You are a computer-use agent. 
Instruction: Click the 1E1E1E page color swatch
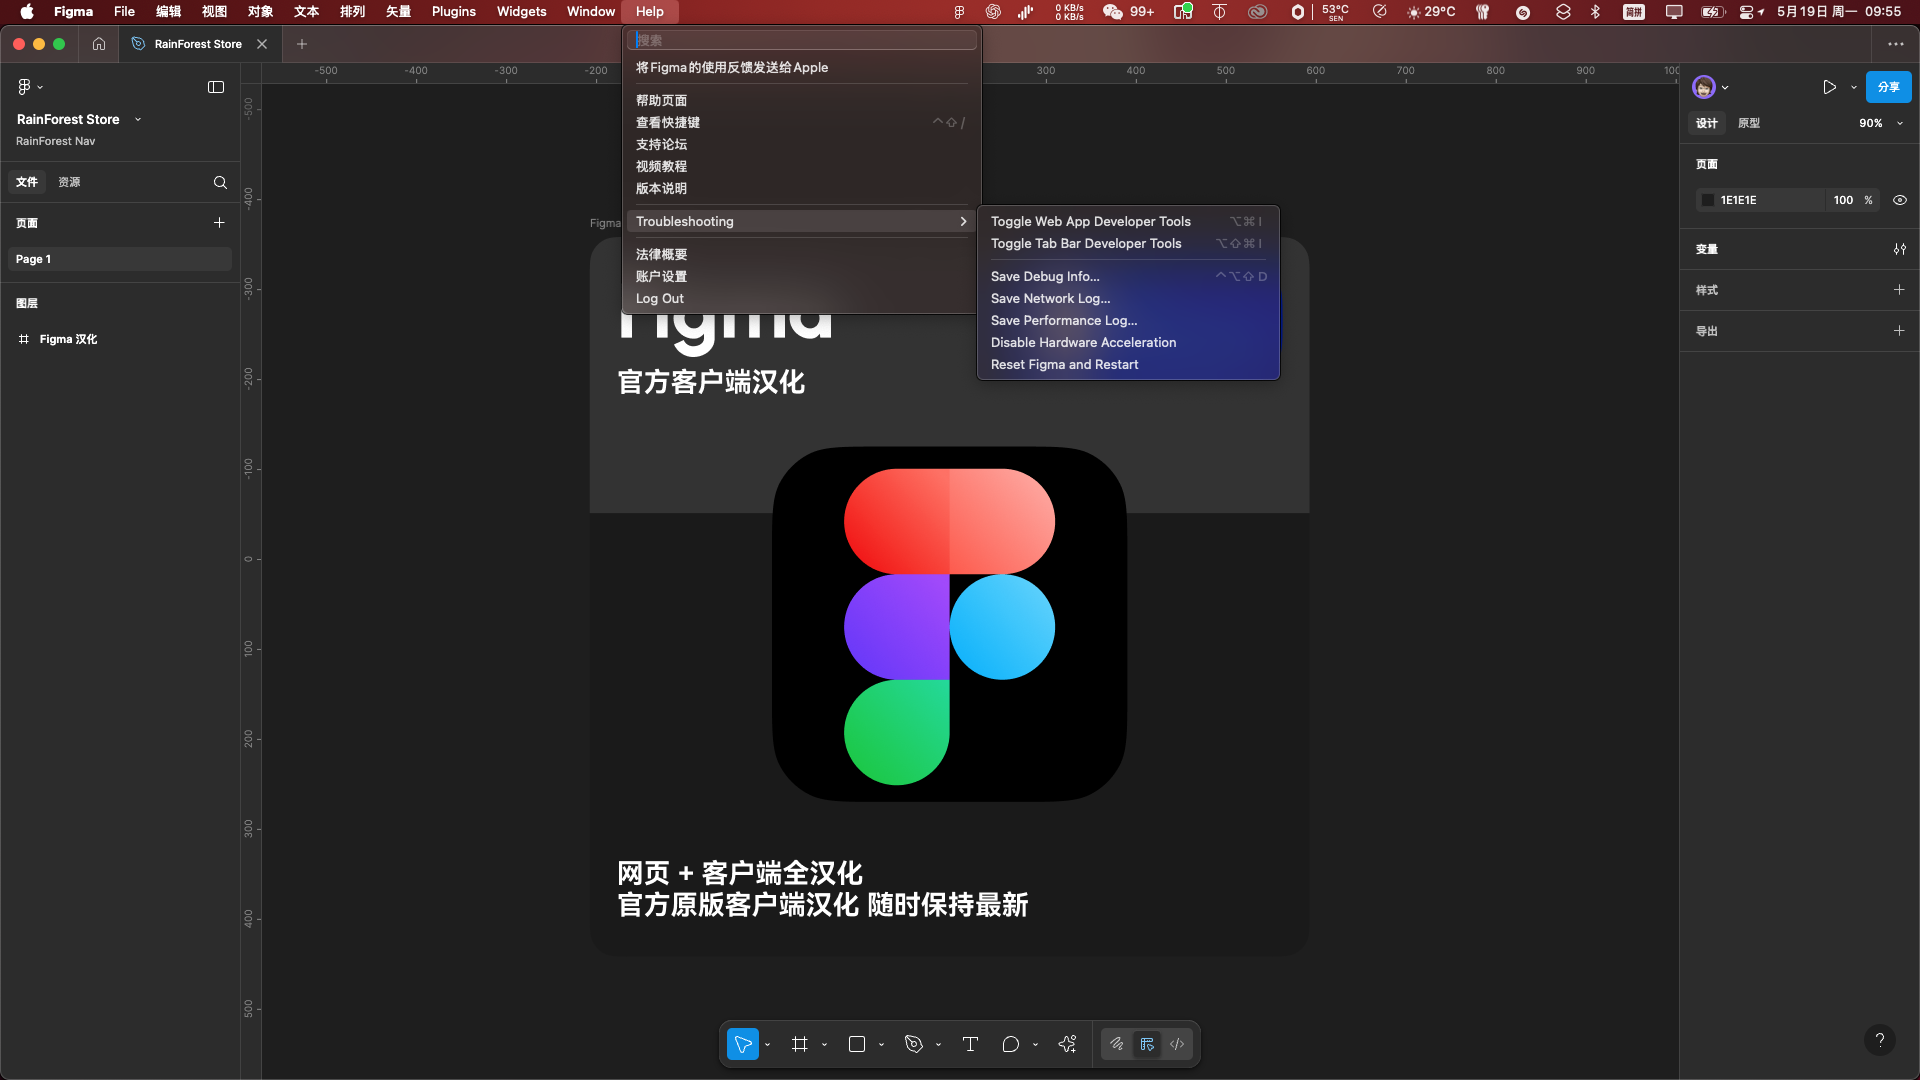(1708, 200)
